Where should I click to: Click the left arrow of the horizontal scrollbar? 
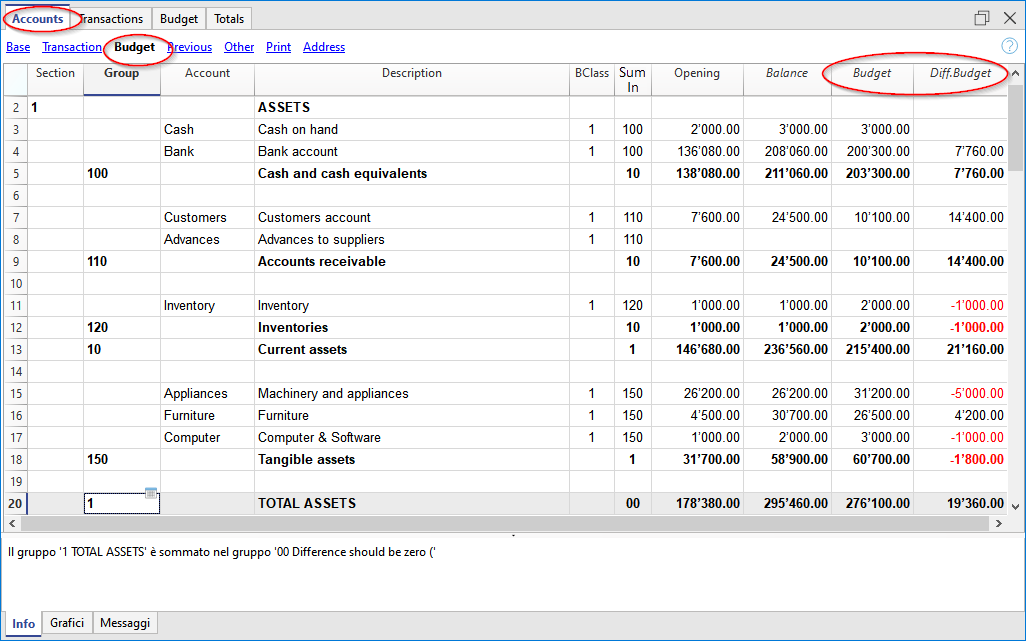point(11,522)
